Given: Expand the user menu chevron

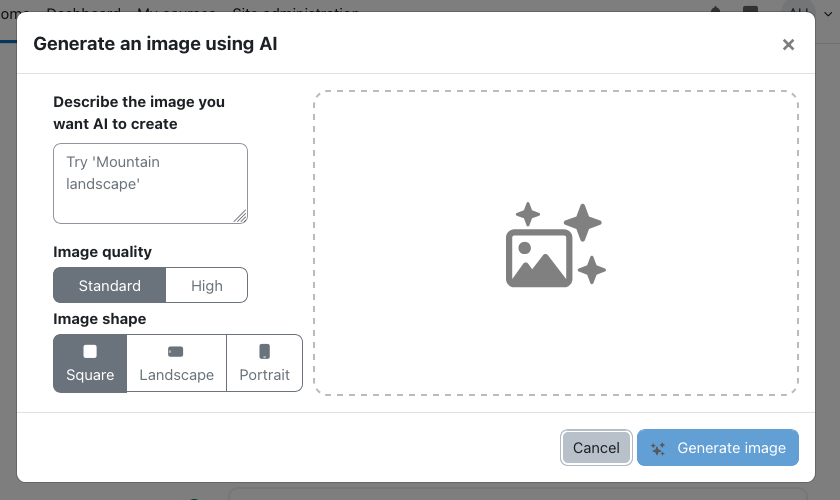Looking at the screenshot, I should pos(828,14).
